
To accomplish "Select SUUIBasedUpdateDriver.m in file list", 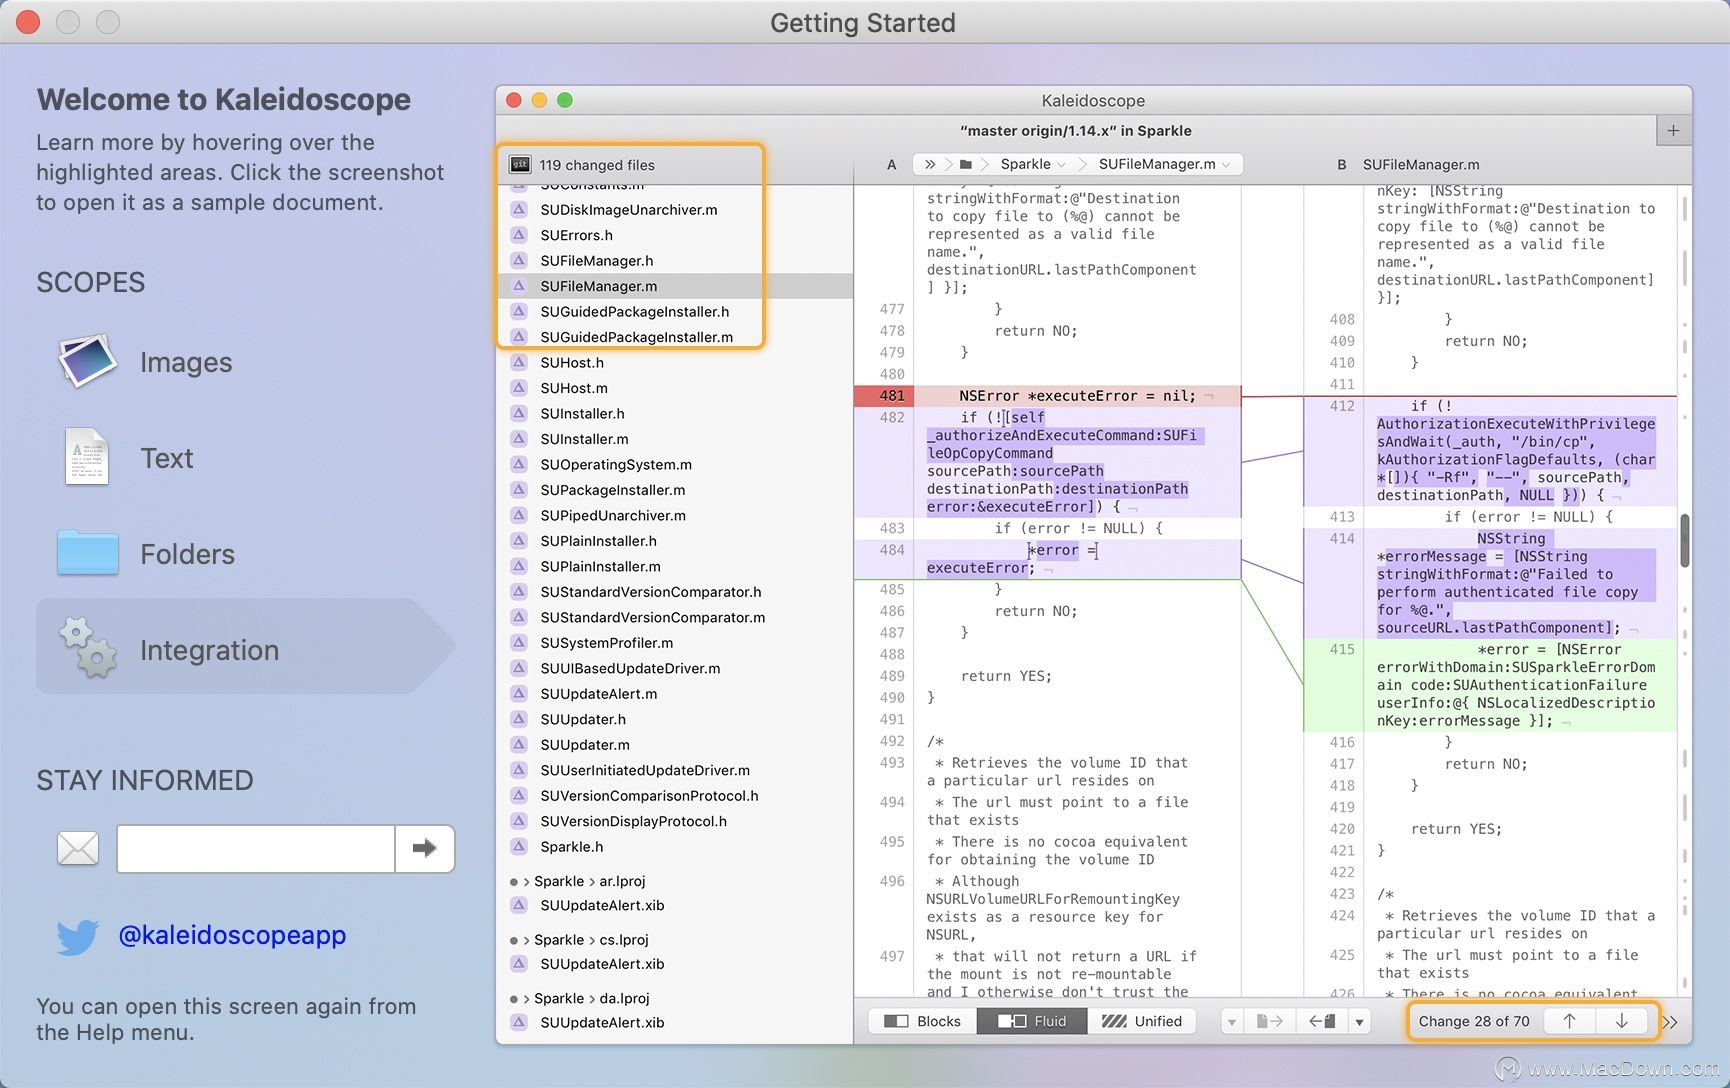I will coord(675,668).
